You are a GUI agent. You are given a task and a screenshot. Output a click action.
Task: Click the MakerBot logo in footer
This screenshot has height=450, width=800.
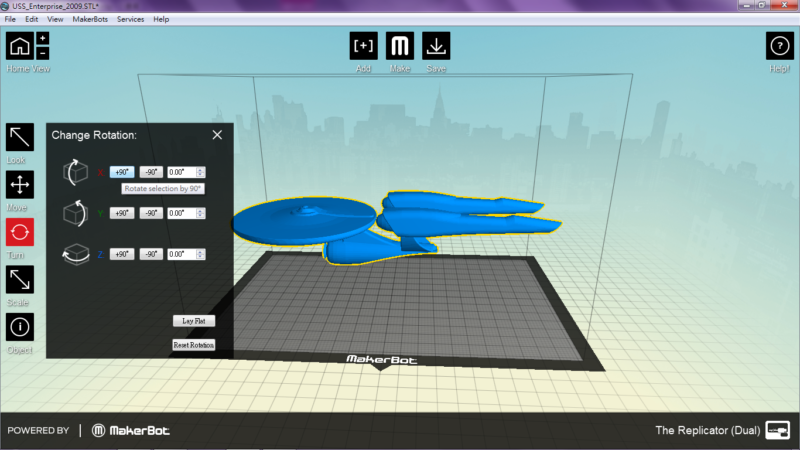tap(131, 431)
